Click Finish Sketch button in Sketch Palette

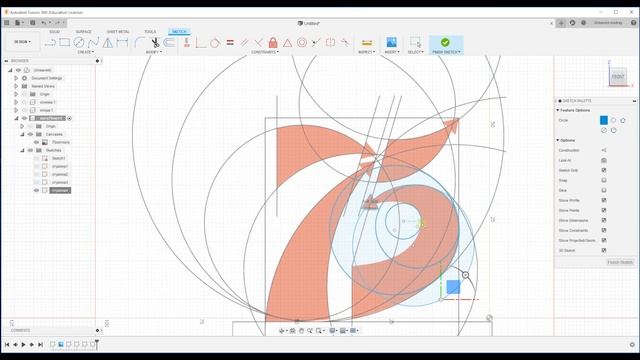point(620,262)
